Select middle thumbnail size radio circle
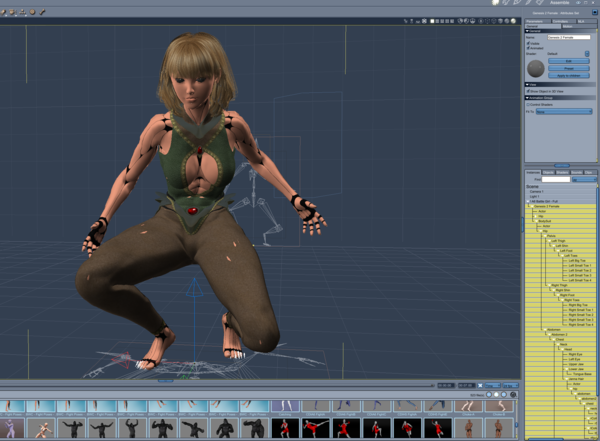Image resolution: width=600 pixels, height=441 pixels. point(496,394)
